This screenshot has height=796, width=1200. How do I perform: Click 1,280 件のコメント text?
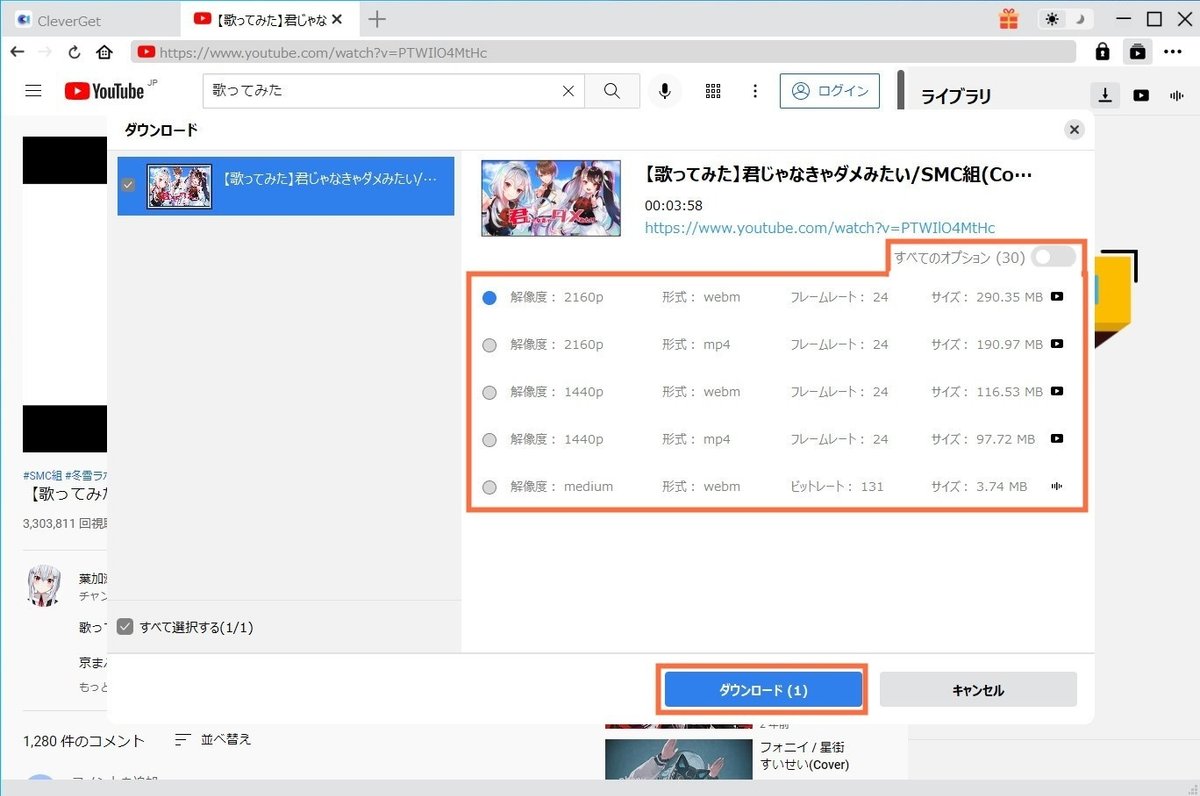point(84,741)
